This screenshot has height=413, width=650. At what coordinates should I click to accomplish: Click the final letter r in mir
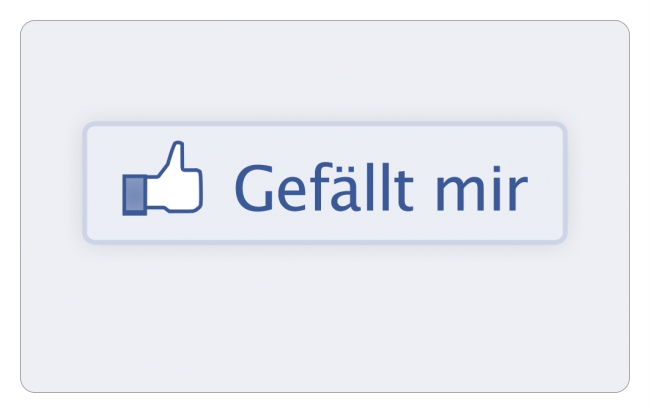(518, 193)
